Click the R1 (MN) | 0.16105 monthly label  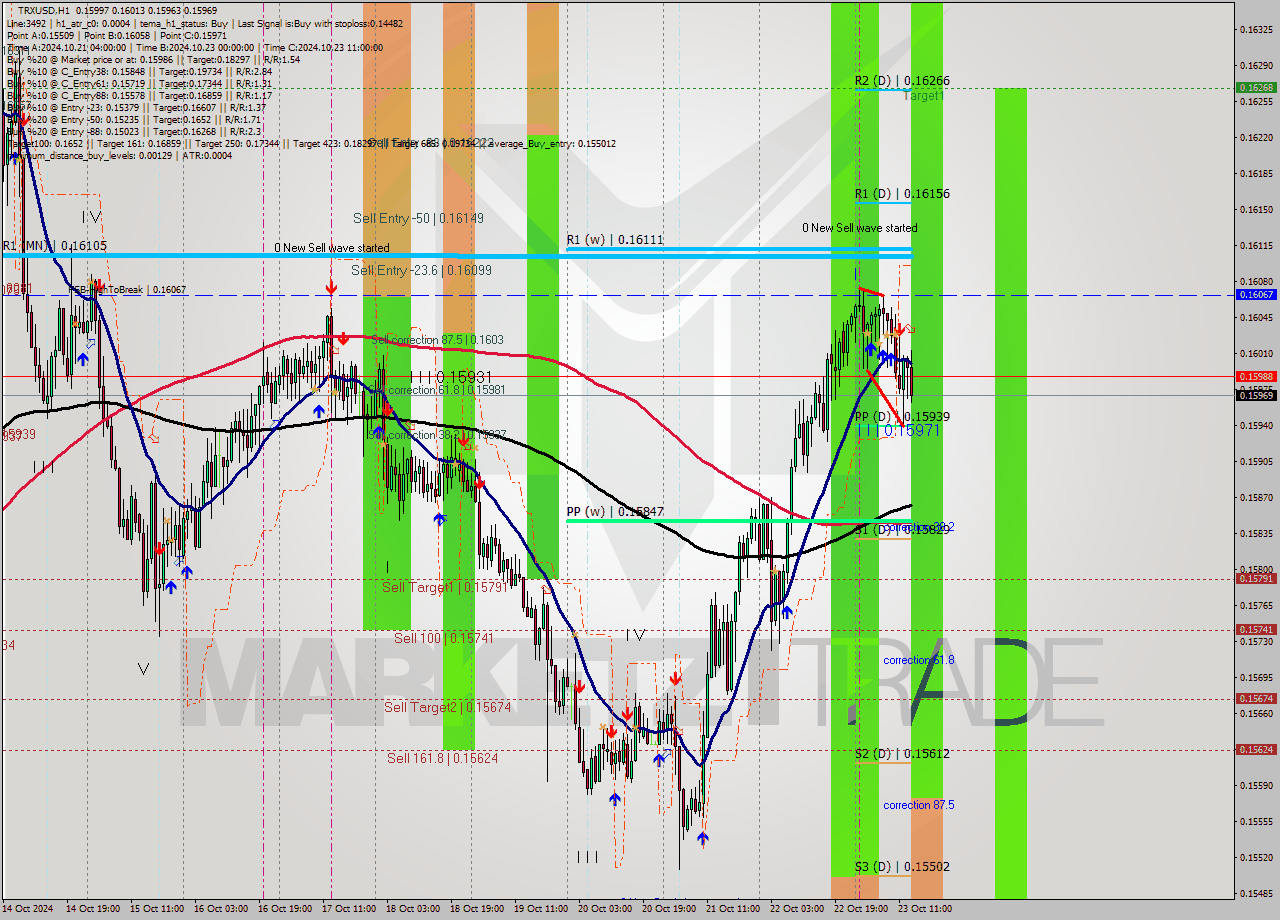pyautogui.click(x=54, y=245)
